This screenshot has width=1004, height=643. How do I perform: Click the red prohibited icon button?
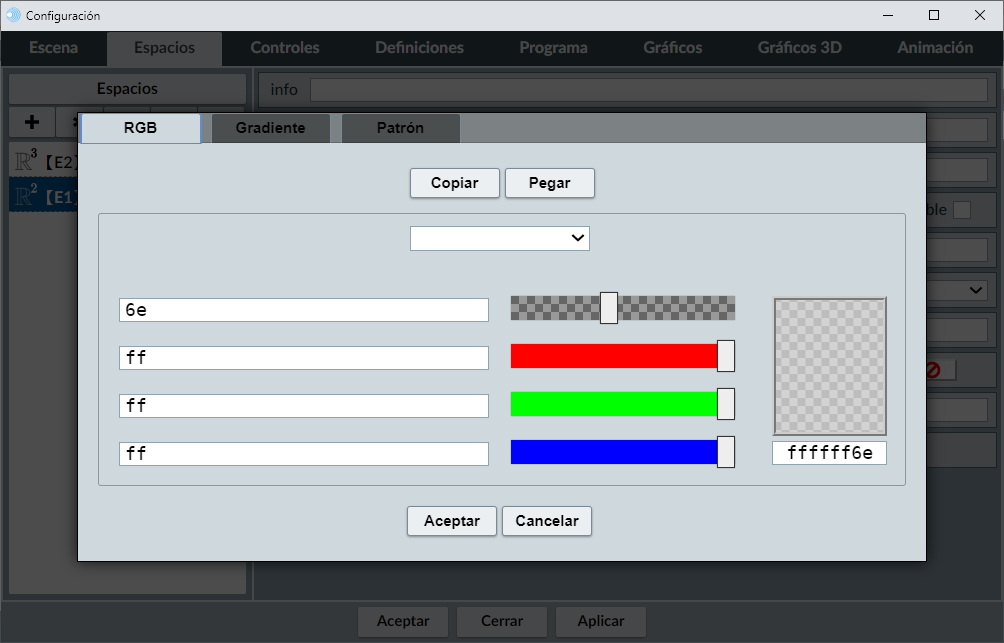[932, 370]
